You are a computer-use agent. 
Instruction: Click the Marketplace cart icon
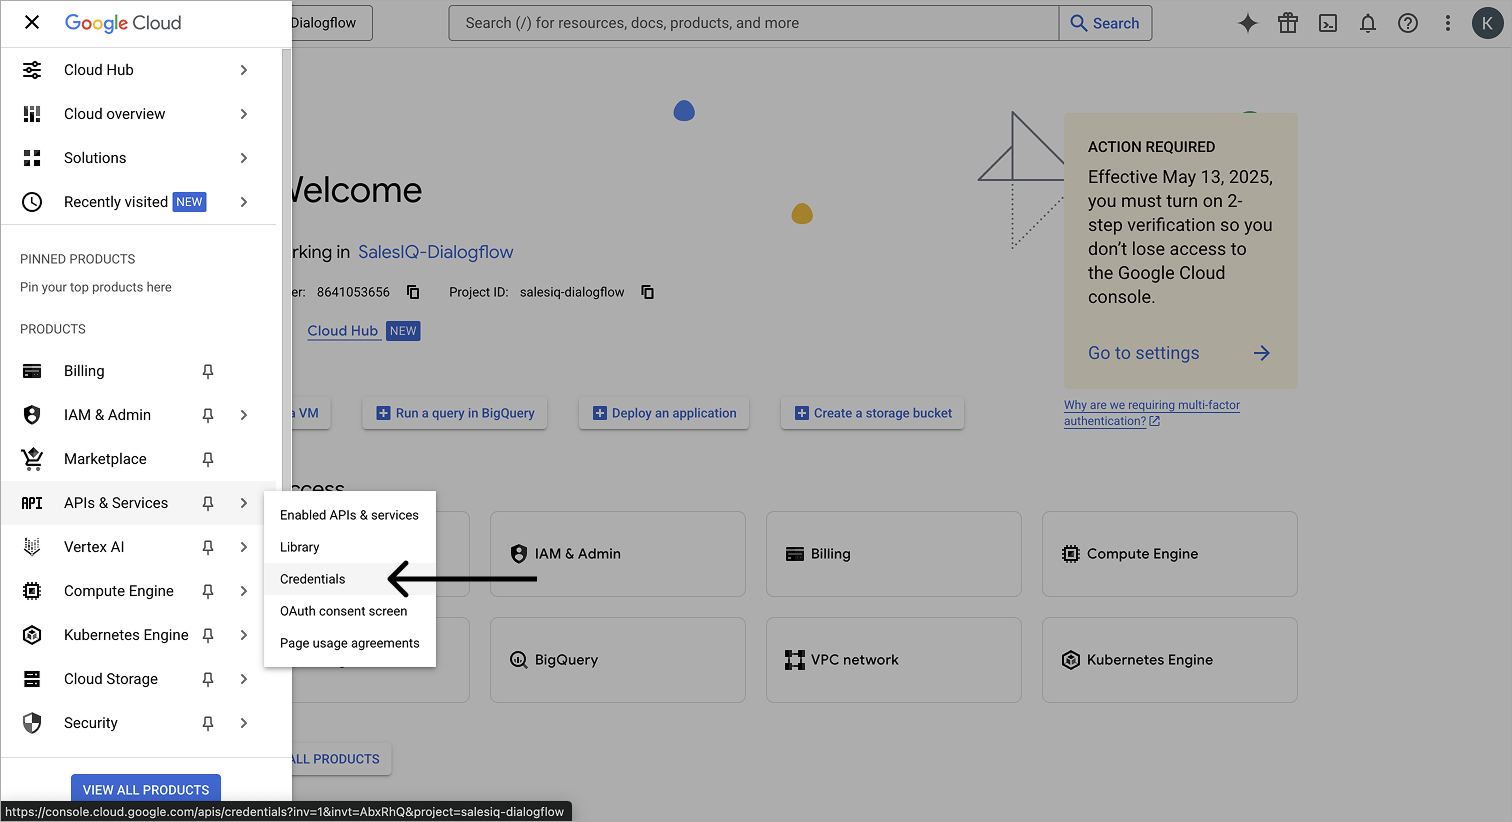(32, 459)
